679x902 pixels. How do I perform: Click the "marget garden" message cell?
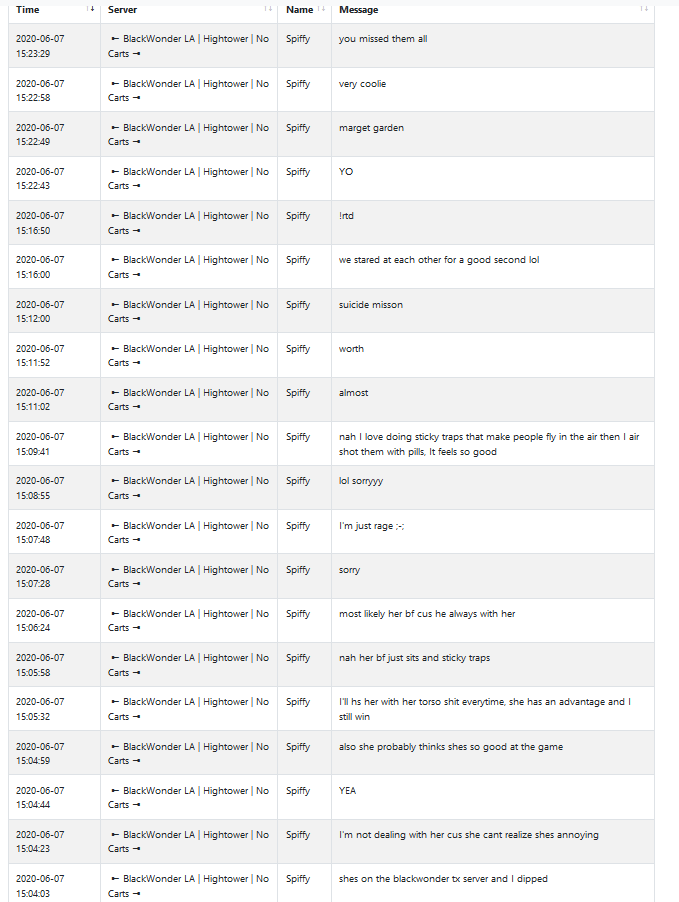click(x=493, y=134)
